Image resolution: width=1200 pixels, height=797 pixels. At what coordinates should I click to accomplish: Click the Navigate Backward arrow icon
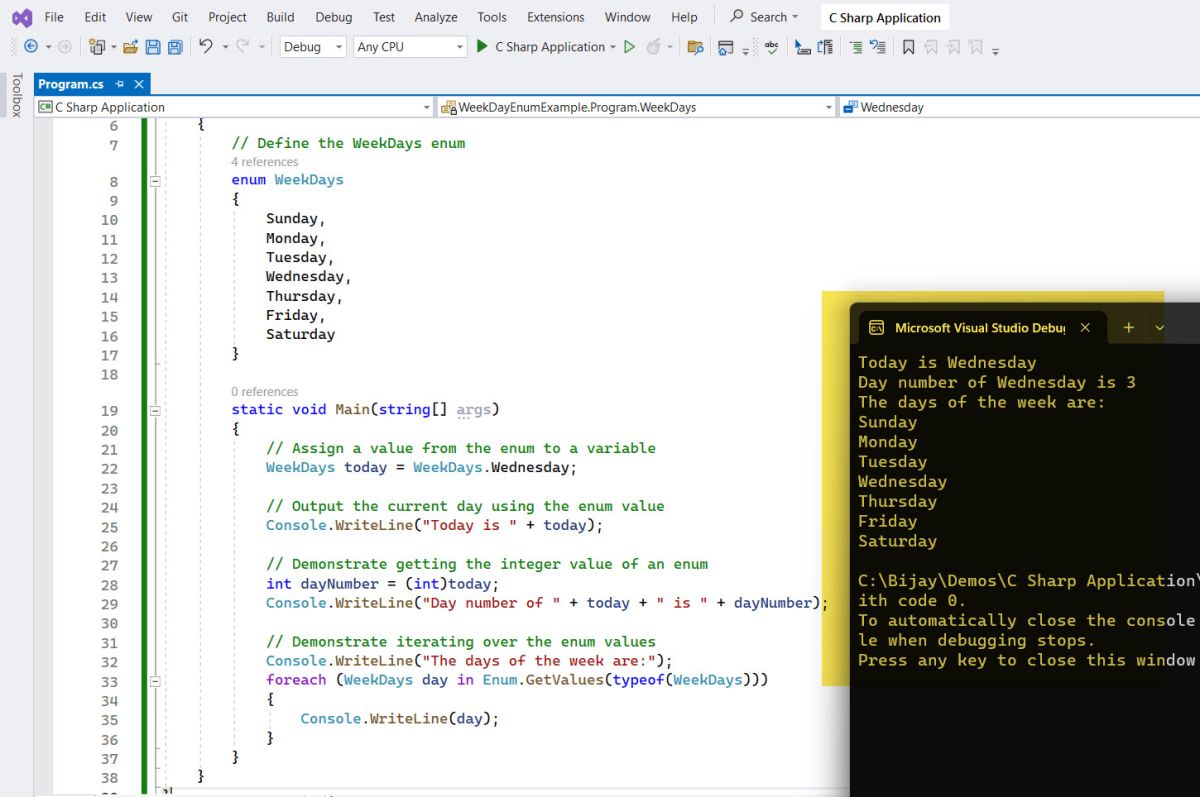31,47
